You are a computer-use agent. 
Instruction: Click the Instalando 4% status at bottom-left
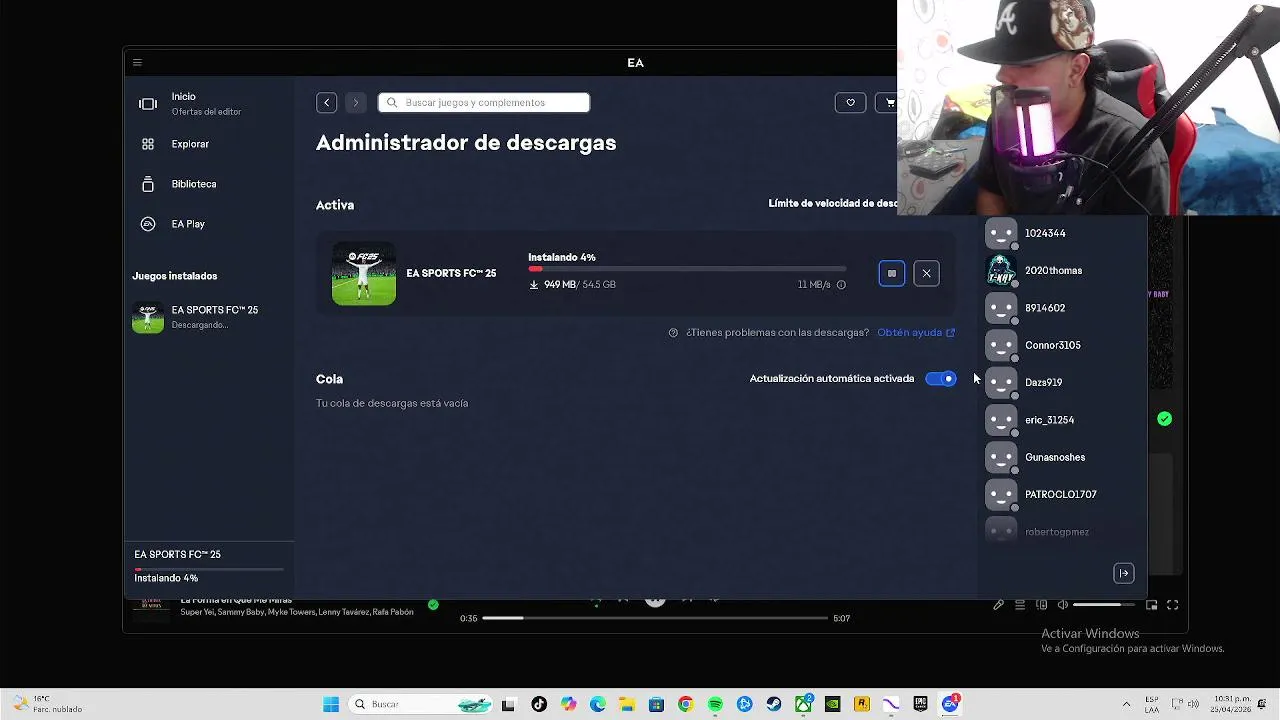[166, 578]
